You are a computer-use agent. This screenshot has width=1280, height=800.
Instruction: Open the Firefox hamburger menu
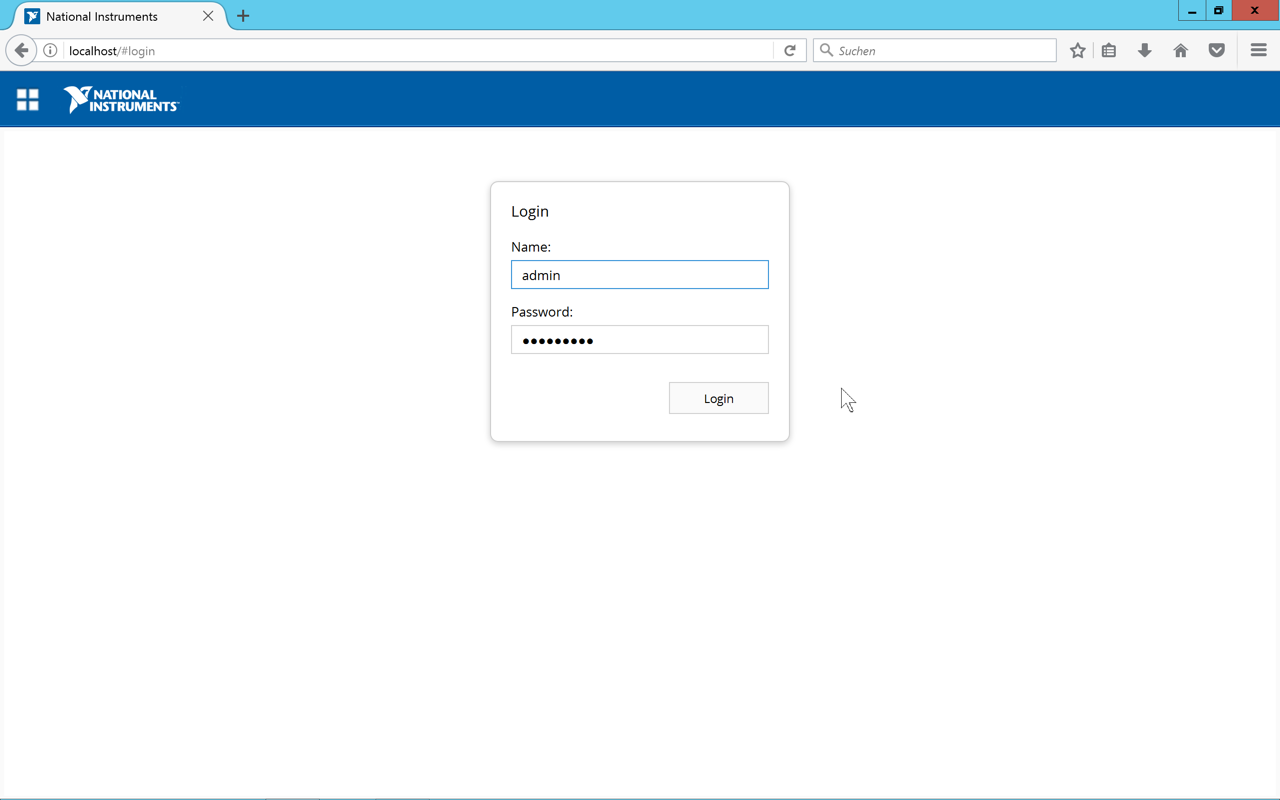(x=1258, y=50)
